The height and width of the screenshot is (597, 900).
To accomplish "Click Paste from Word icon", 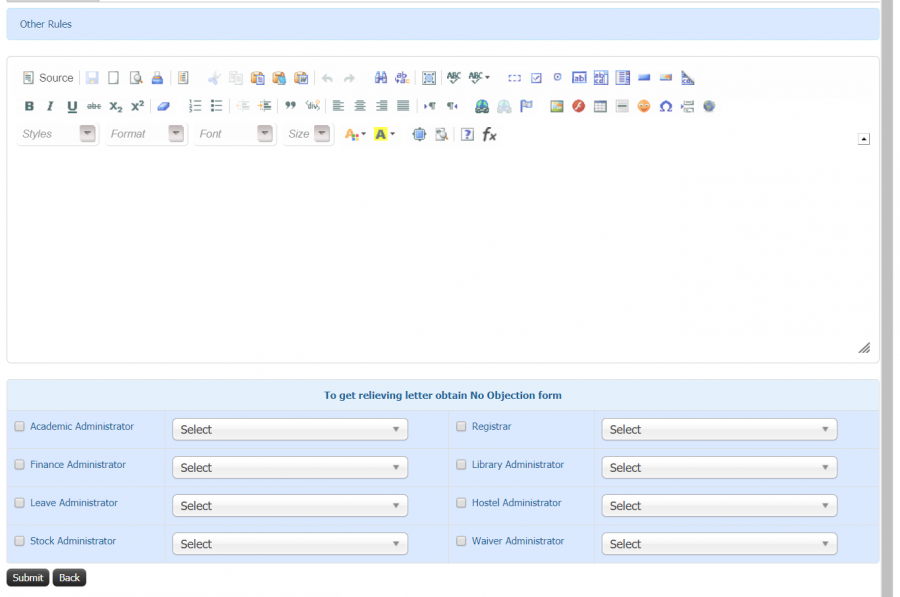I will click(301, 77).
